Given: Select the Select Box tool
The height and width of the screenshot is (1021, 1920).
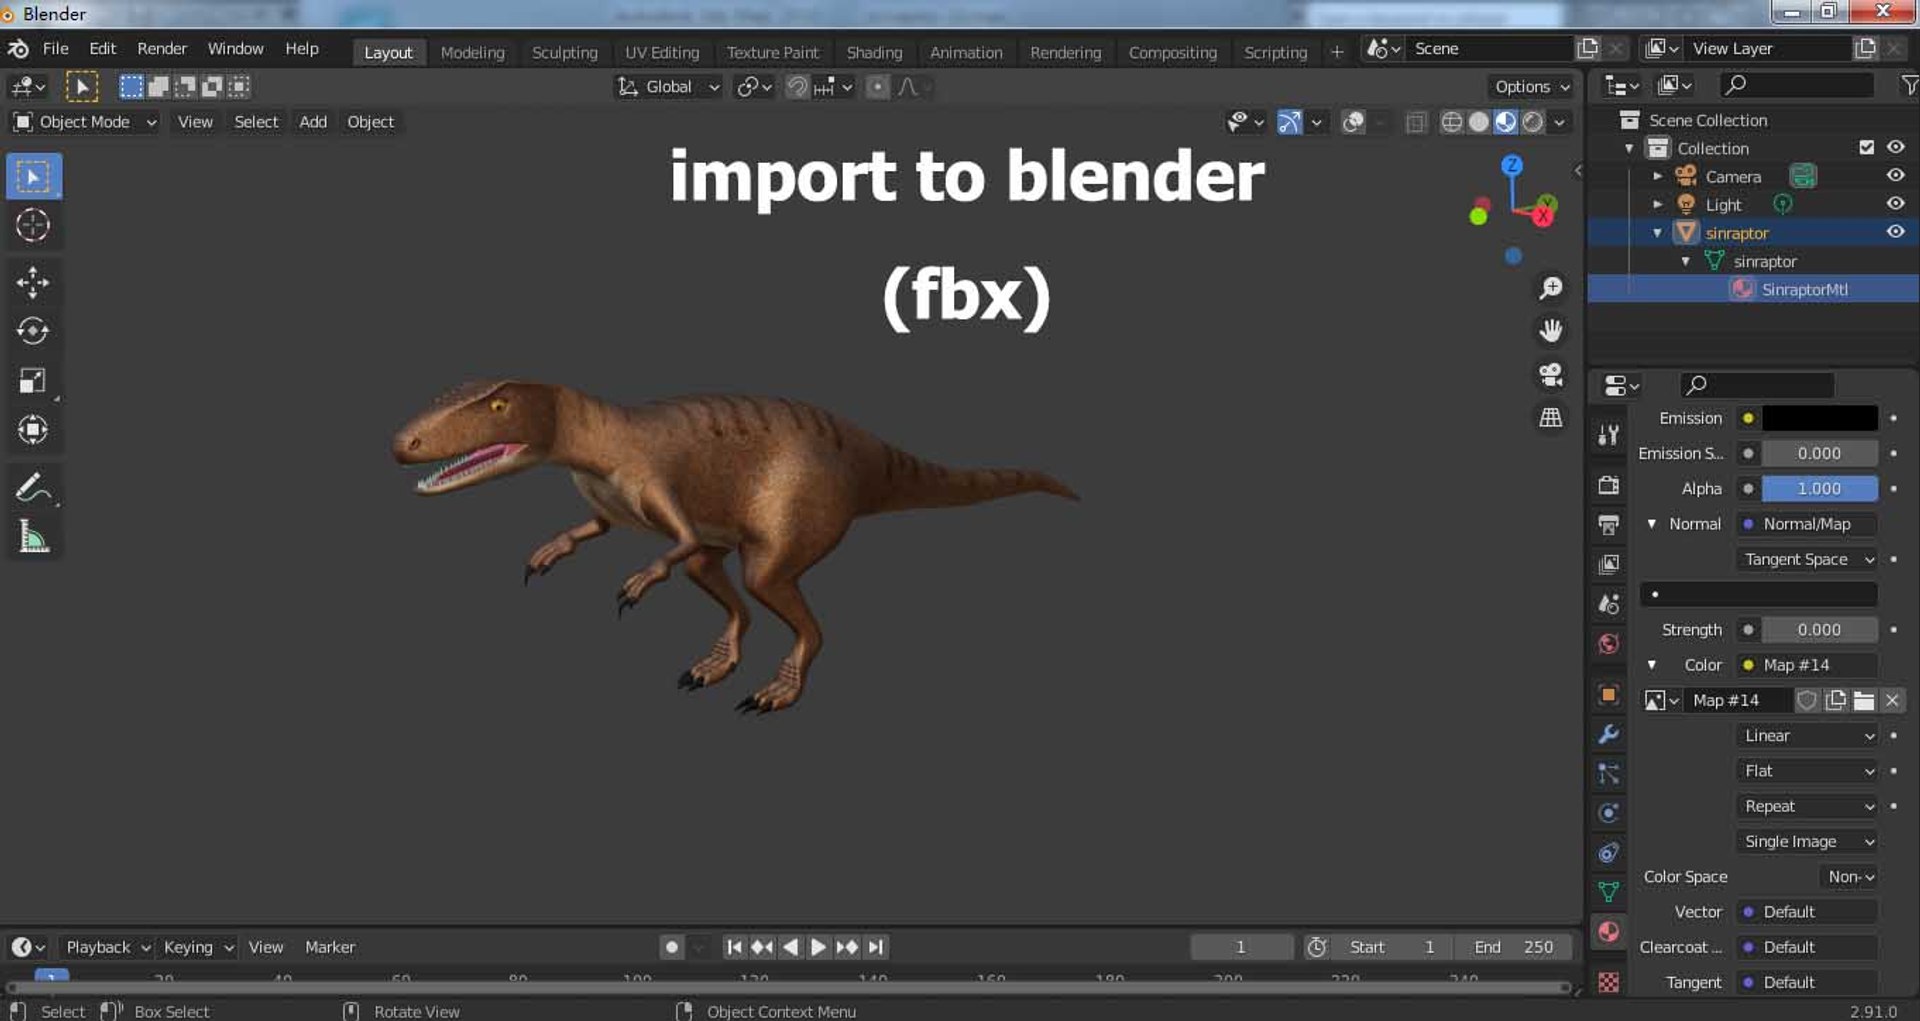Looking at the screenshot, I should click(x=33, y=177).
